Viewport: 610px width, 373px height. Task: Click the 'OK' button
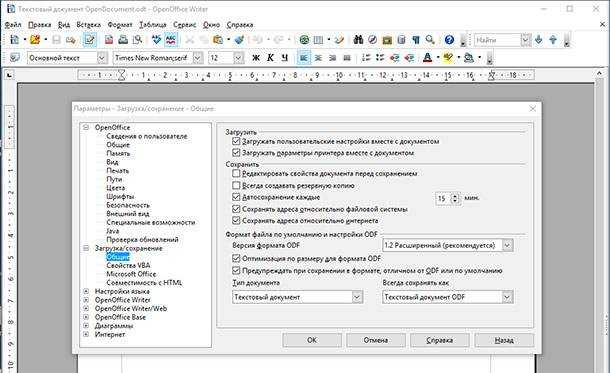[312, 340]
